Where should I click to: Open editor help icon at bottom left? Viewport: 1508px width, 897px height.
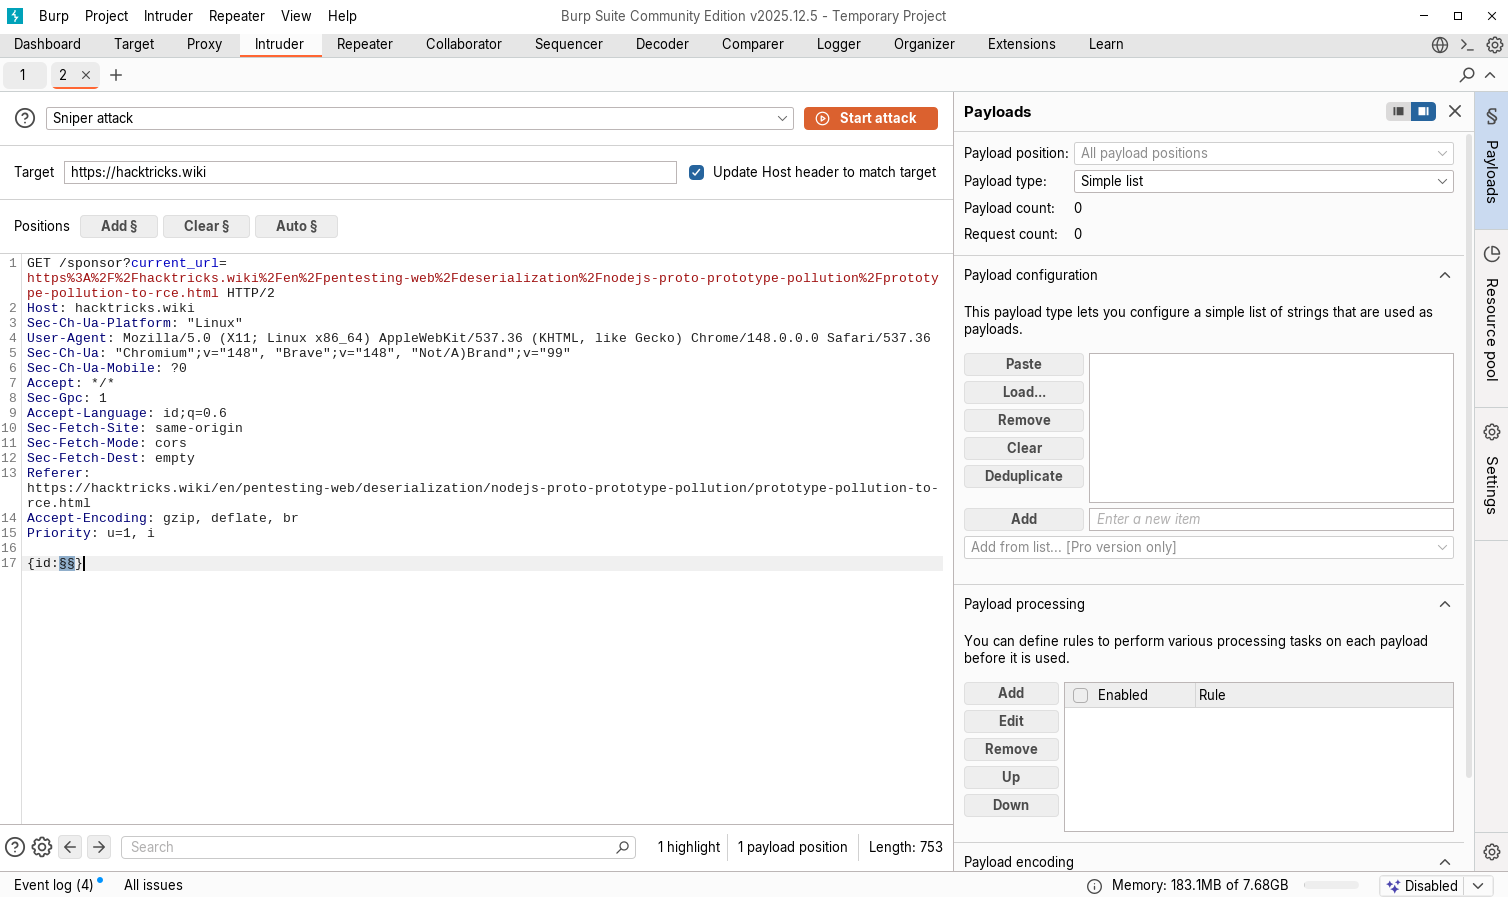15,847
